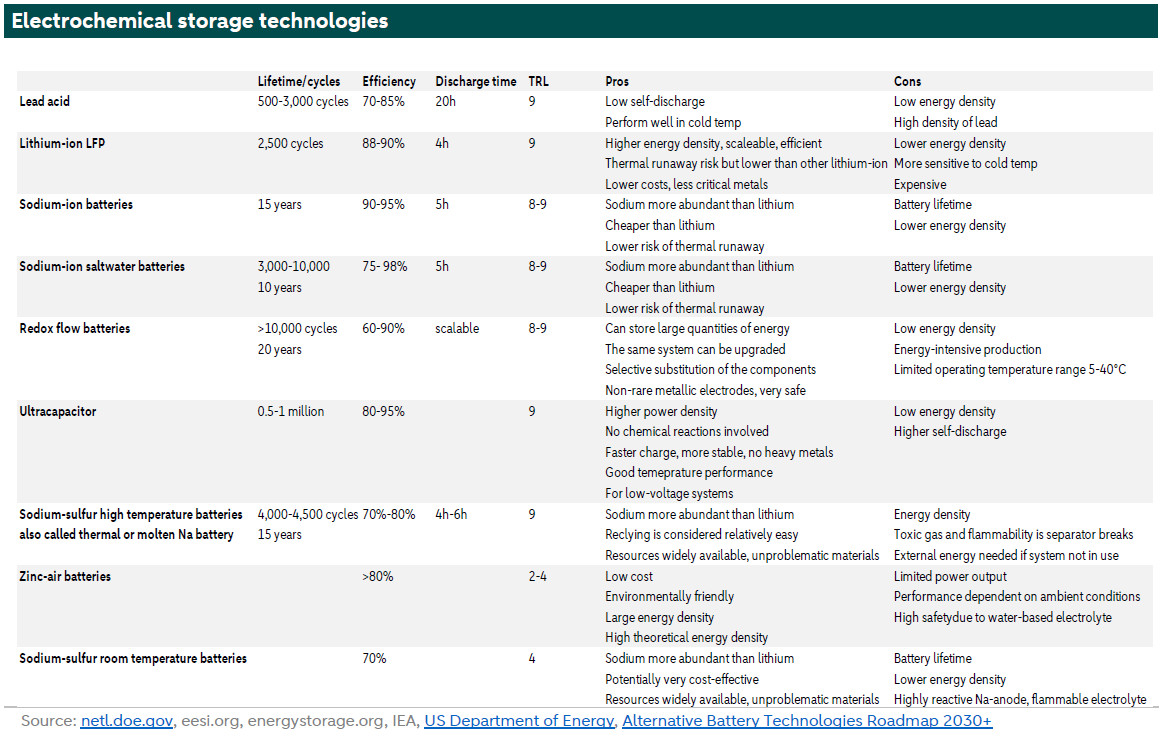
Task: Click the '60-90%' efficiency cell
Action: click(383, 328)
